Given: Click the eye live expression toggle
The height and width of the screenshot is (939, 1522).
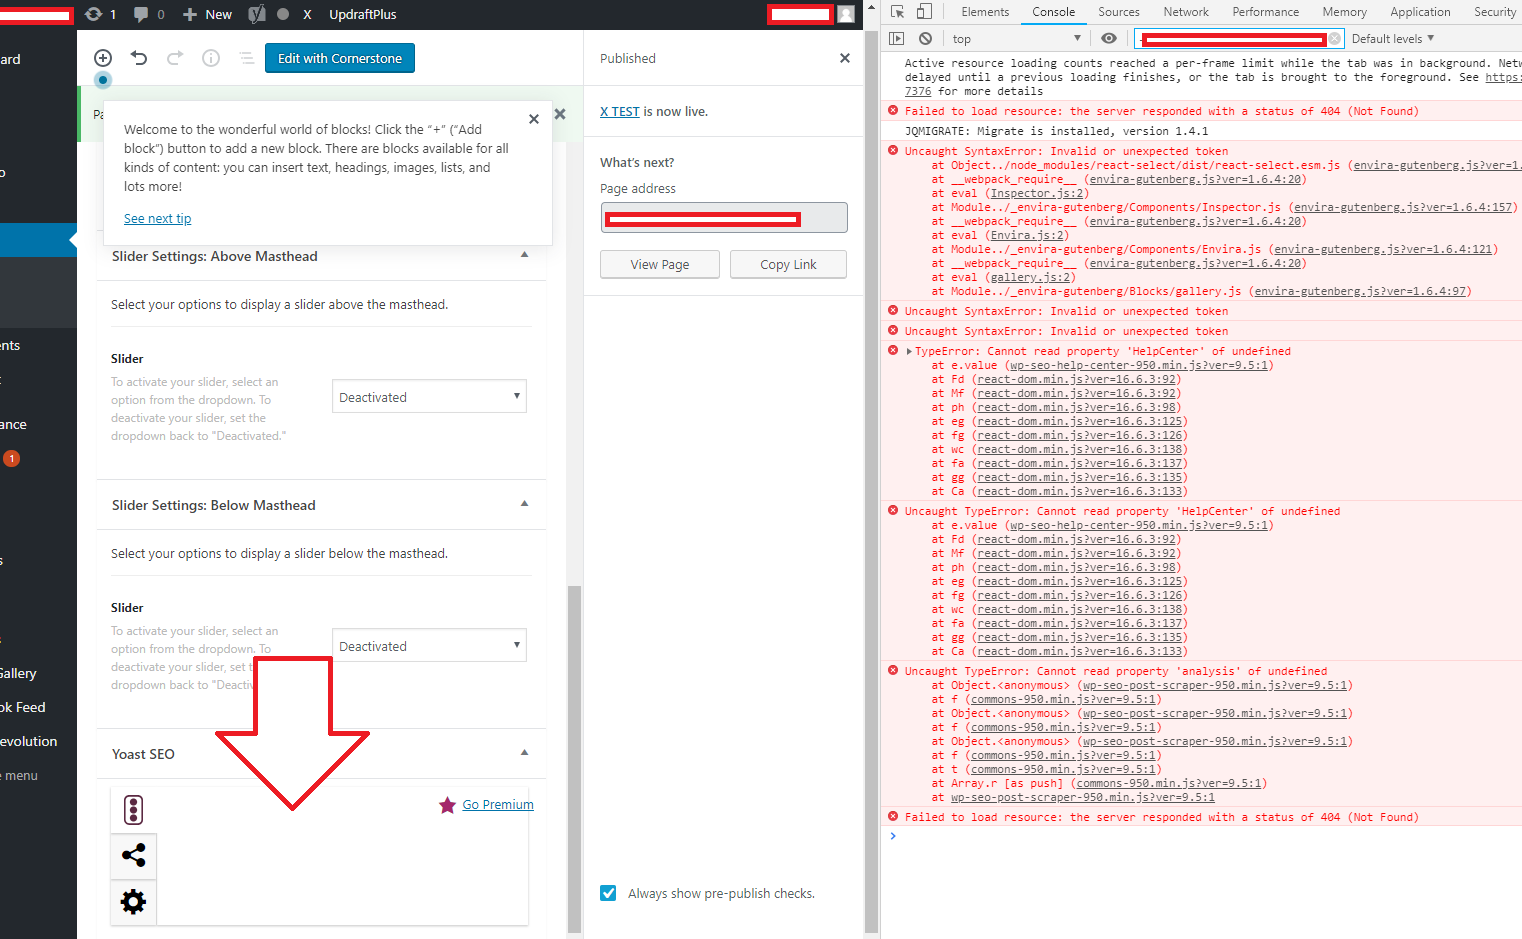Looking at the screenshot, I should [1108, 38].
